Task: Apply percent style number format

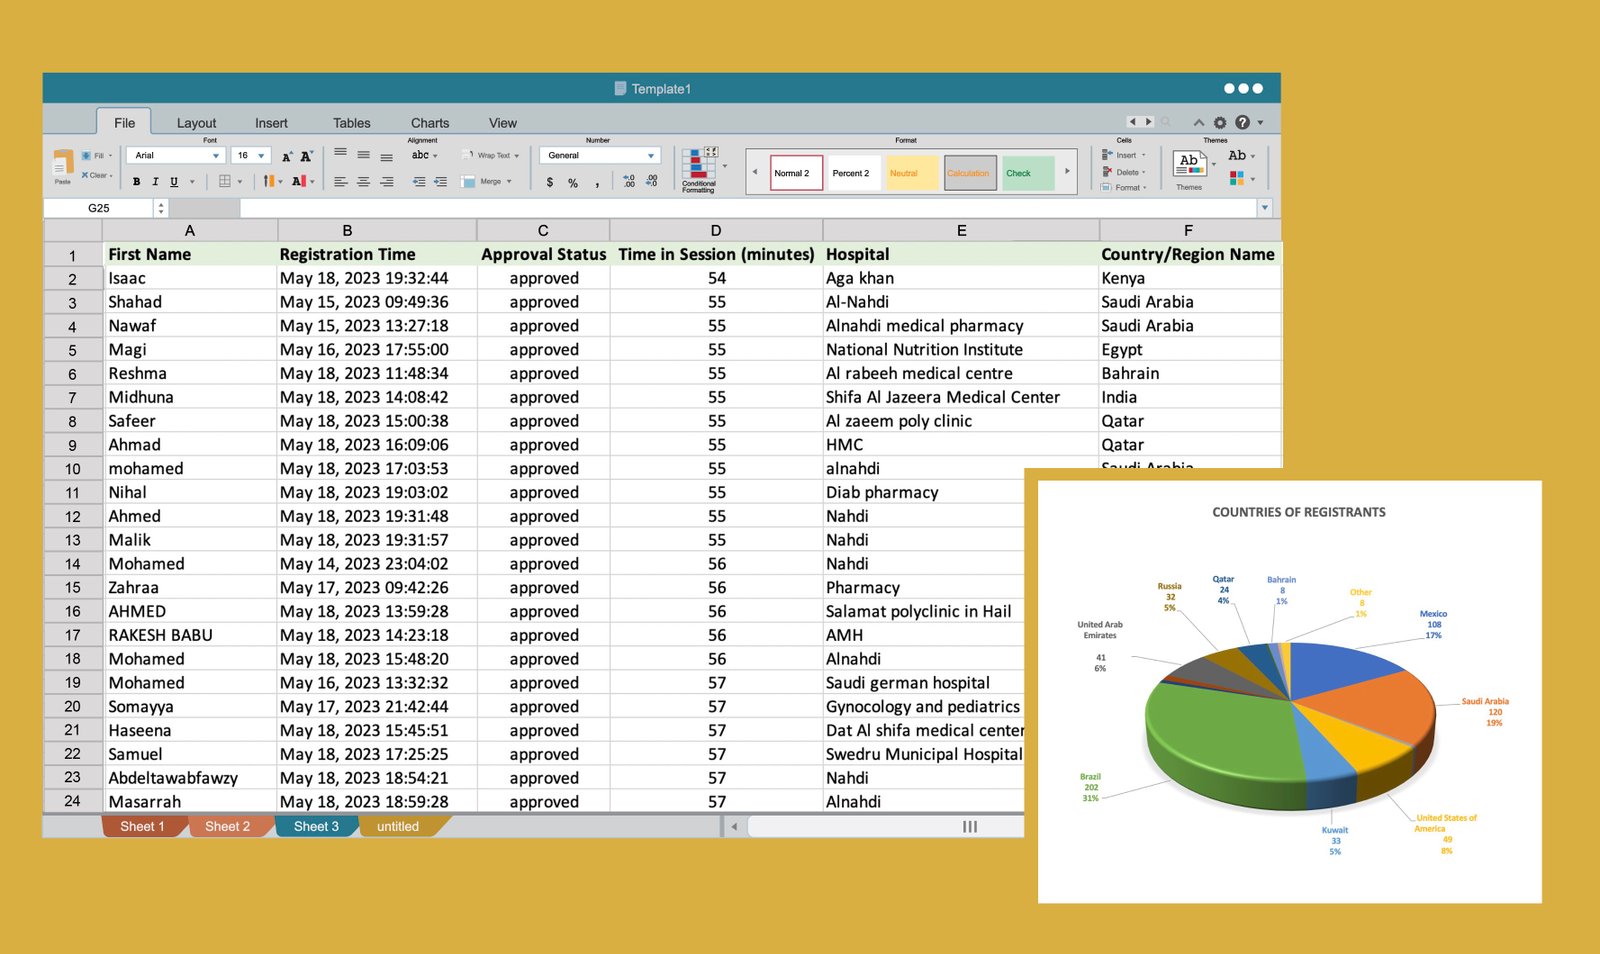Action: [573, 182]
